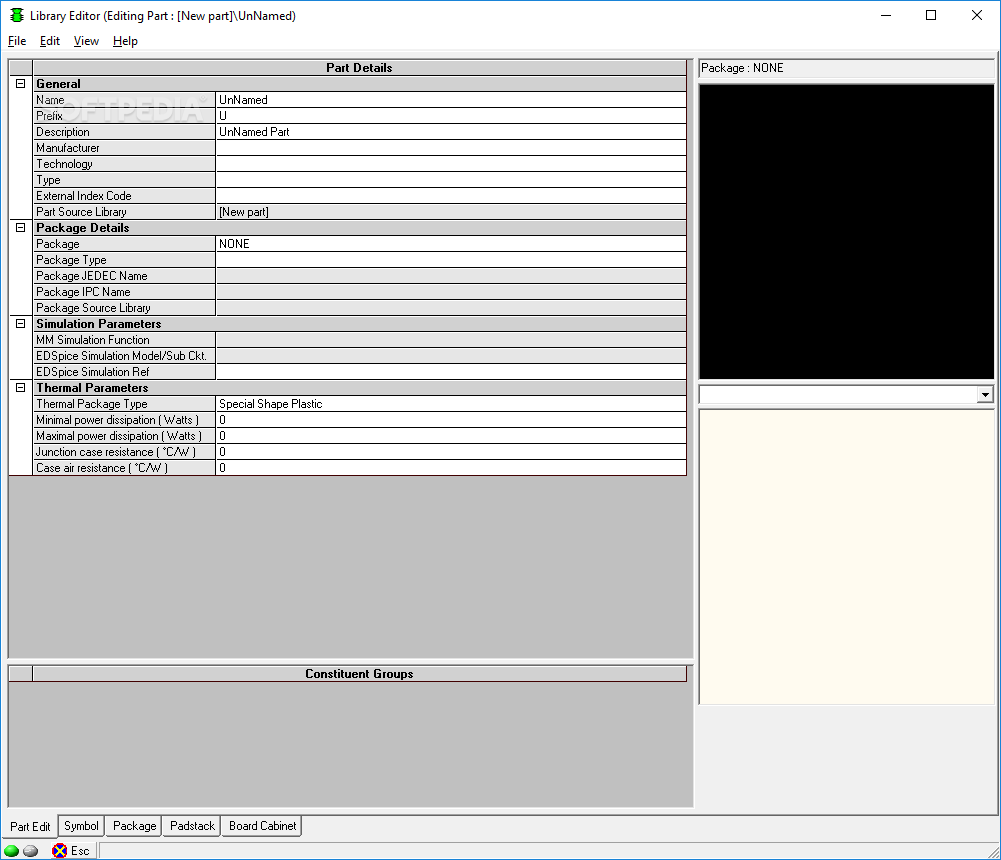The image size is (1001, 860).
Task: Click the Package IPC Name label
Action: 83,292
